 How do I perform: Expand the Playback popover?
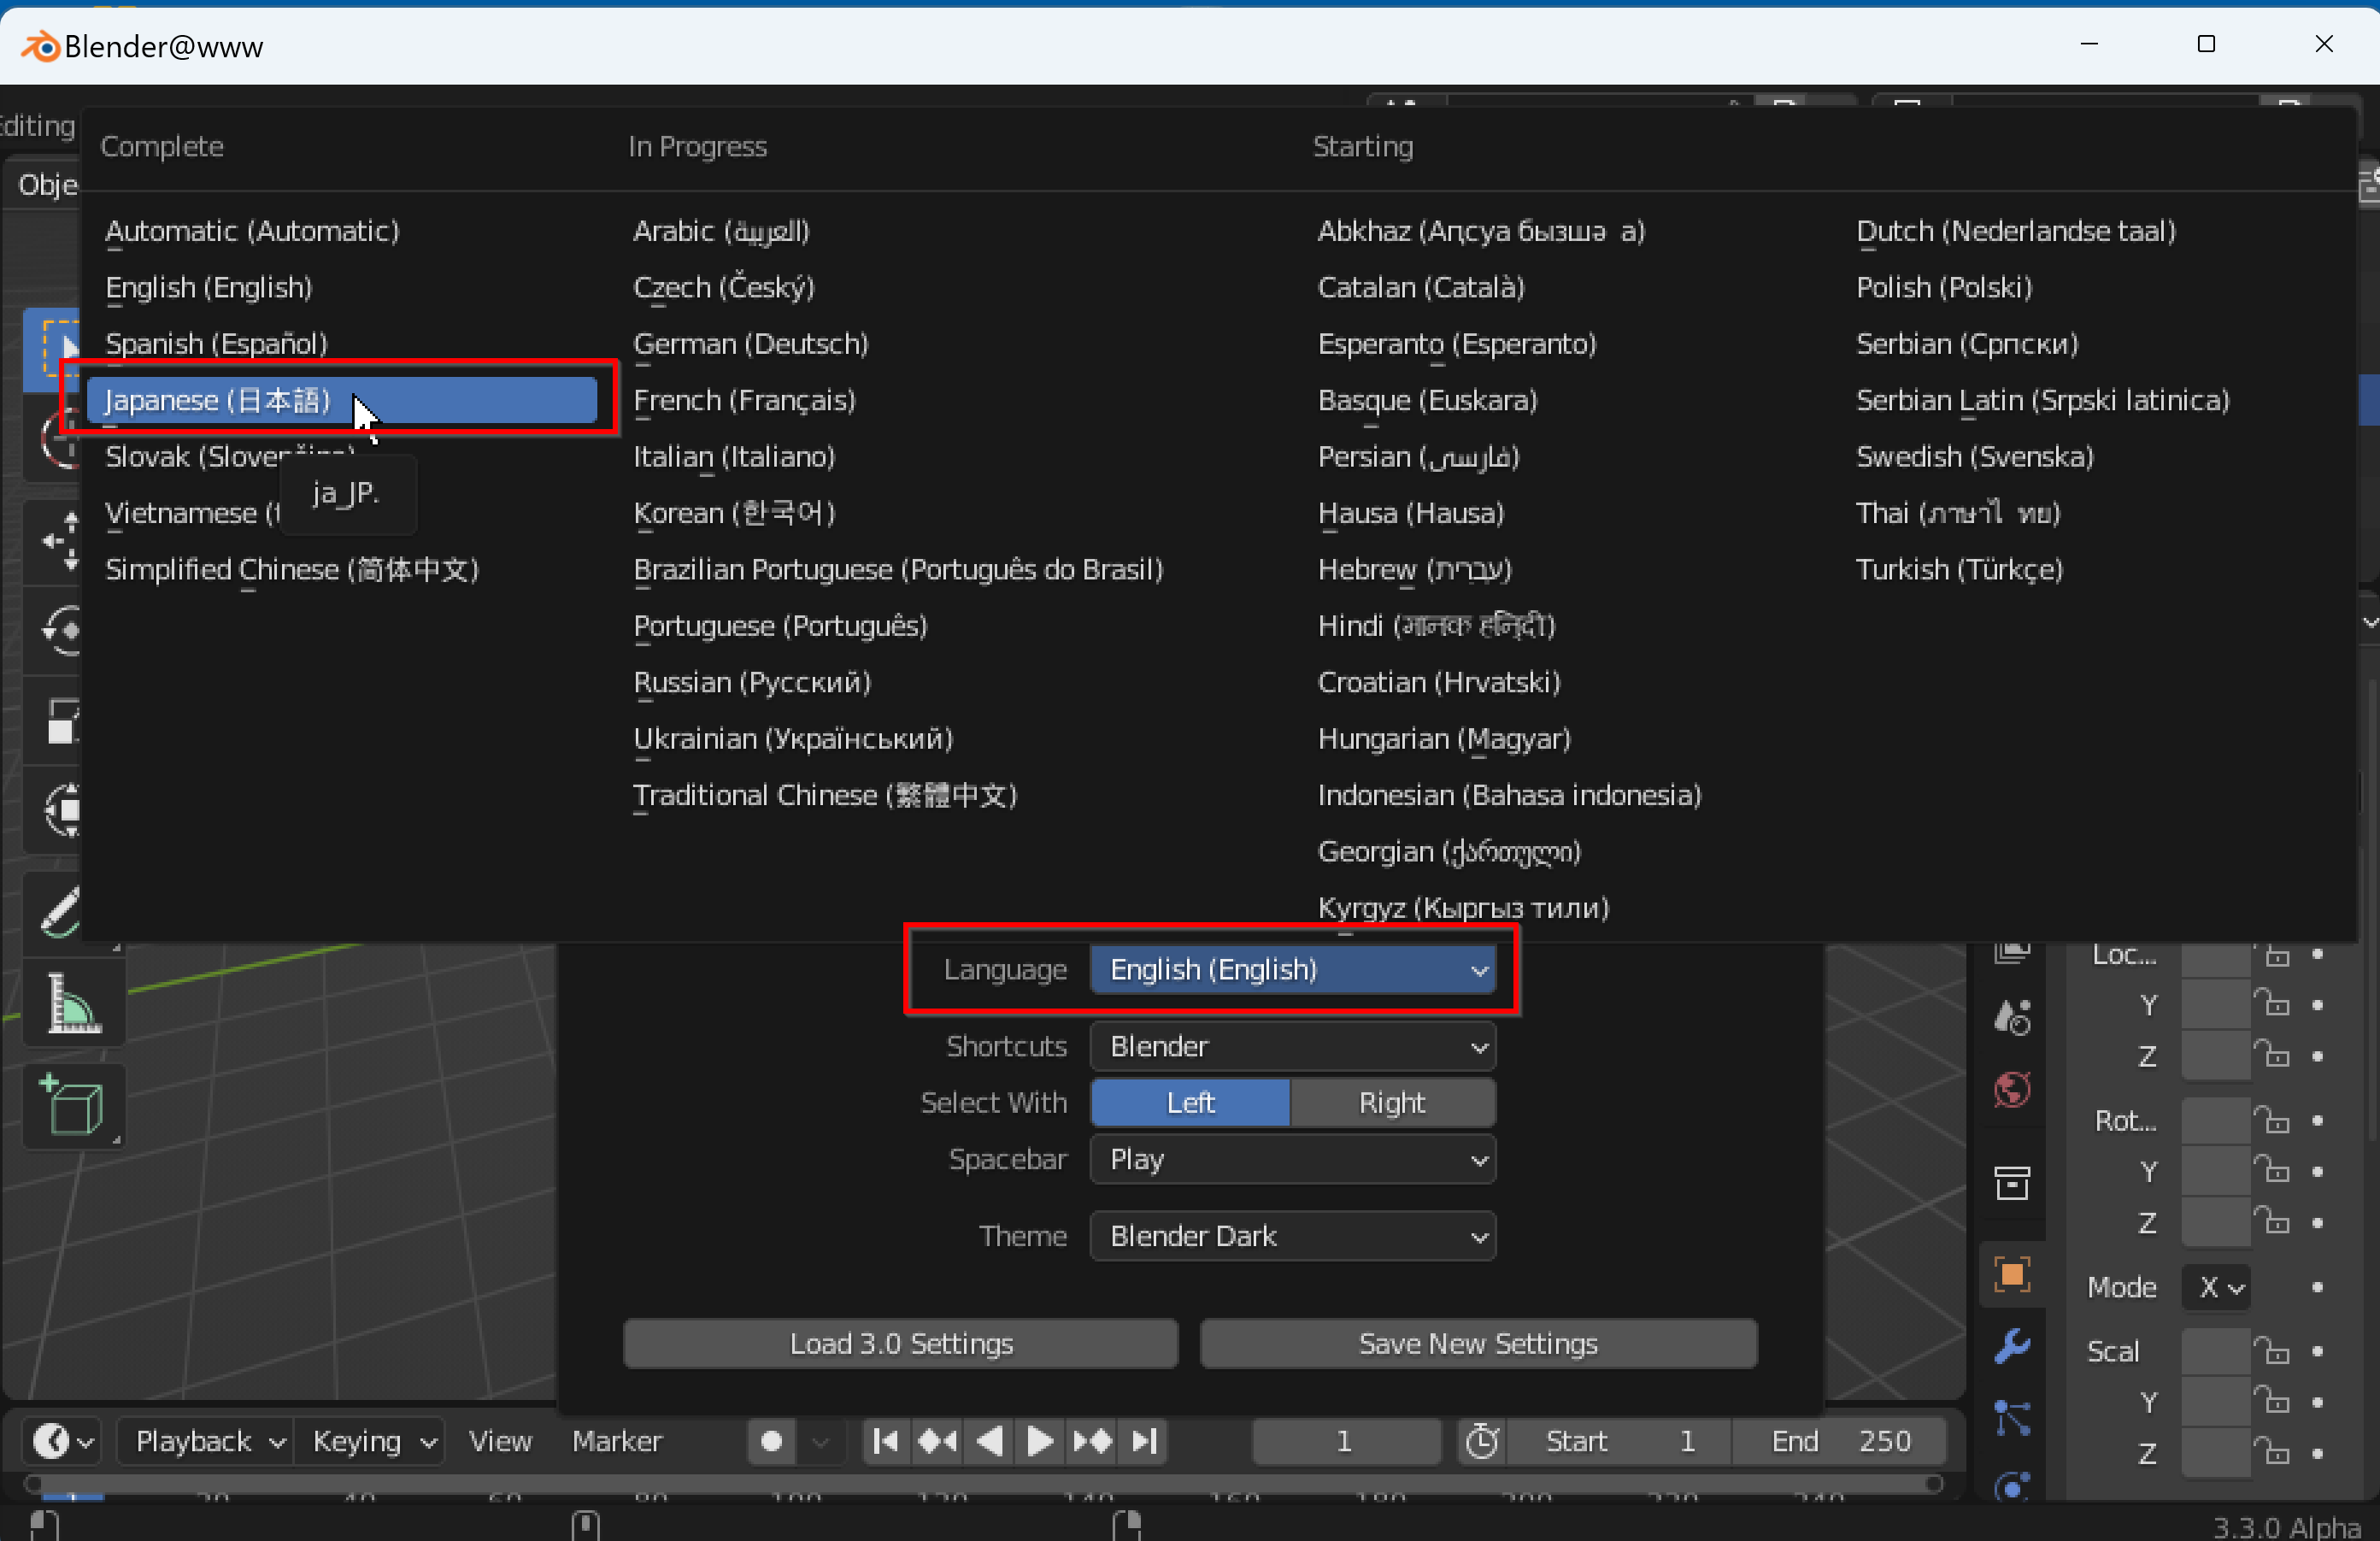(205, 1441)
